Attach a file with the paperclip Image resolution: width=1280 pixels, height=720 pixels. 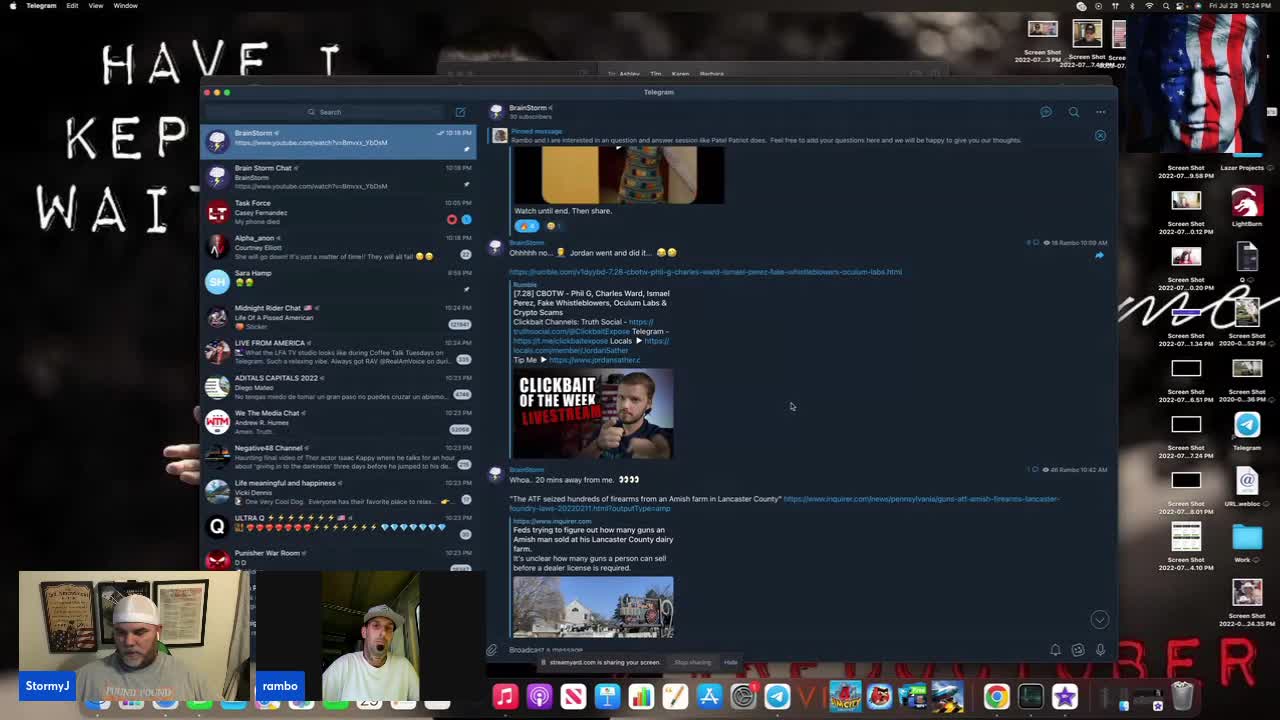coord(492,650)
